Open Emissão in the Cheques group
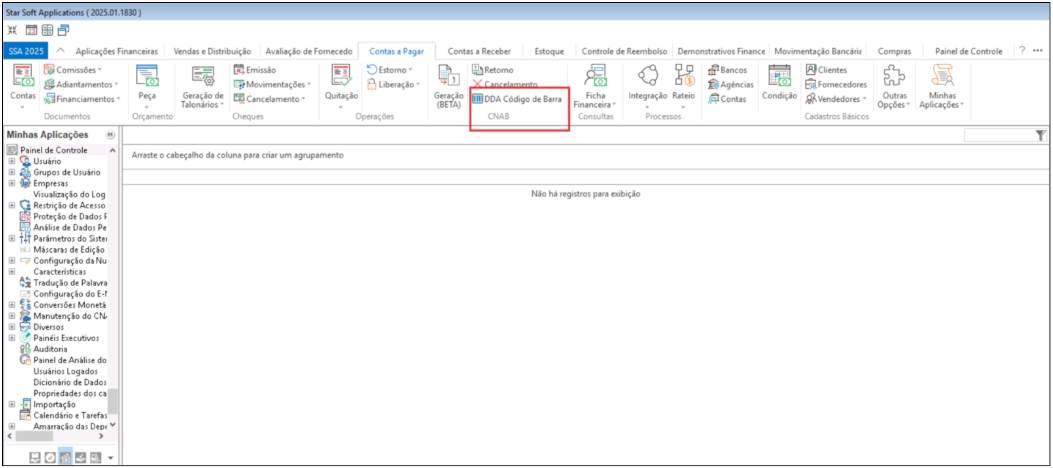Image resolution: width=1053 pixels, height=468 pixels. click(260, 70)
